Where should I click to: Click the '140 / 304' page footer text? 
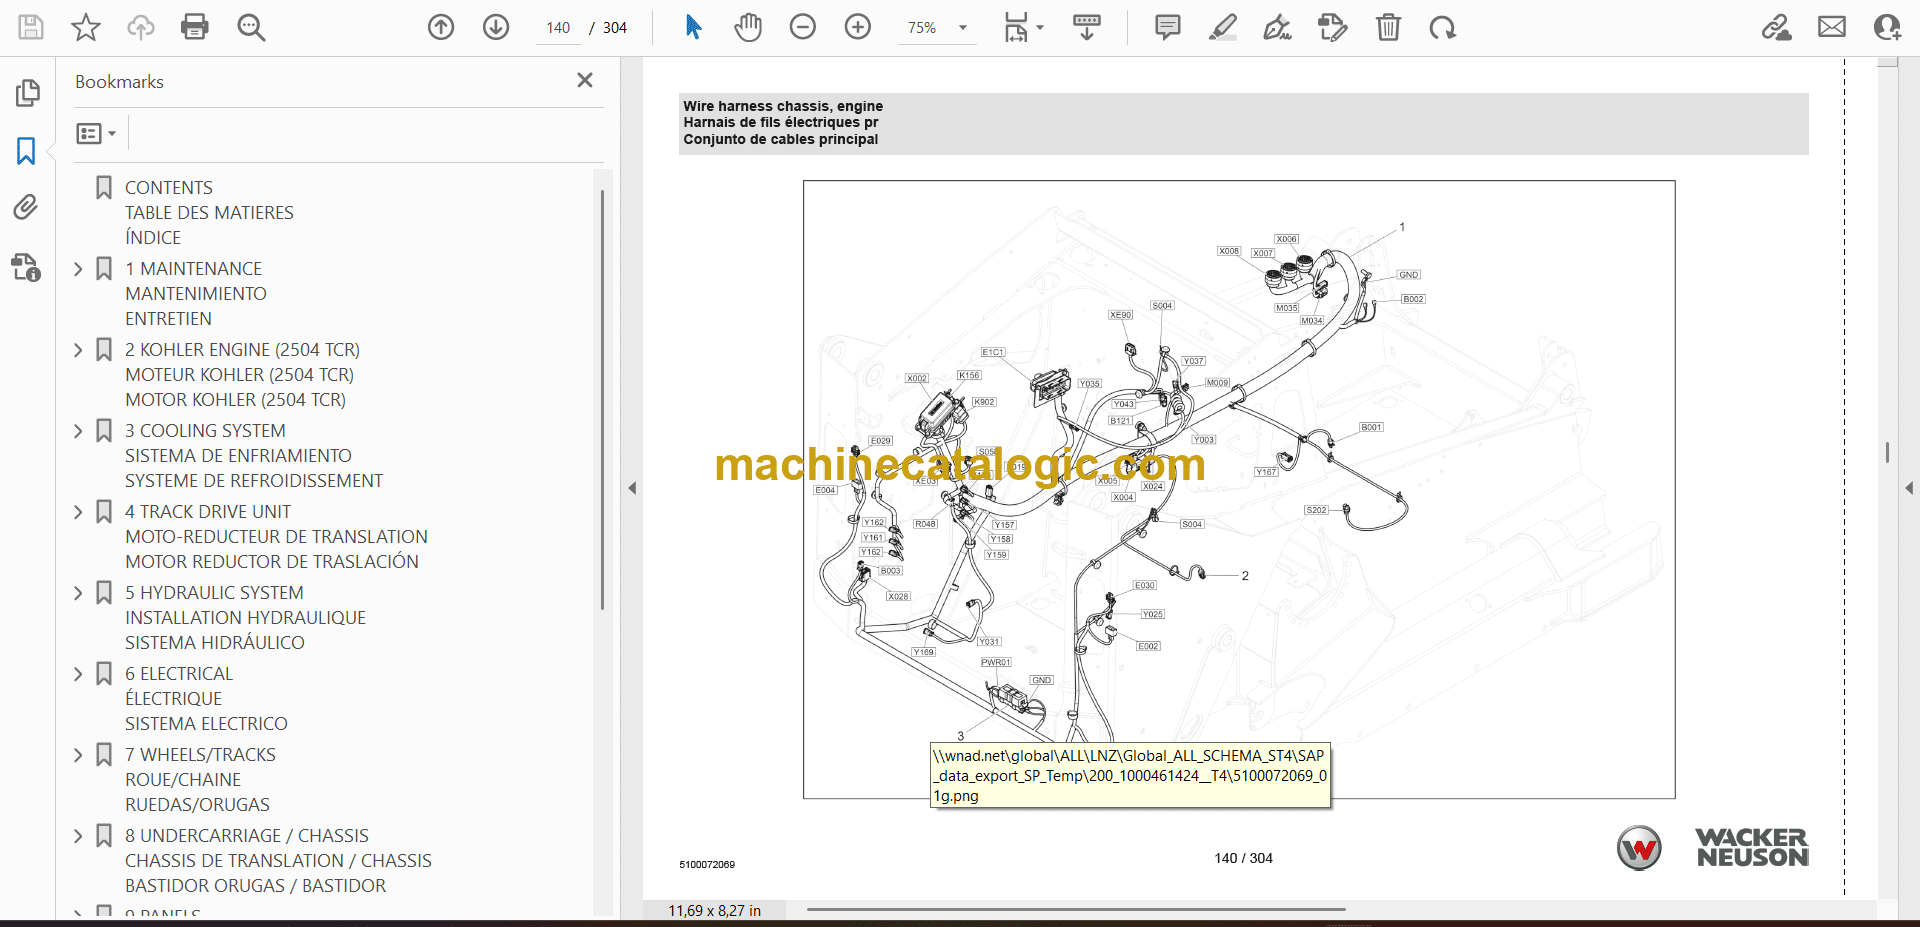(1243, 858)
